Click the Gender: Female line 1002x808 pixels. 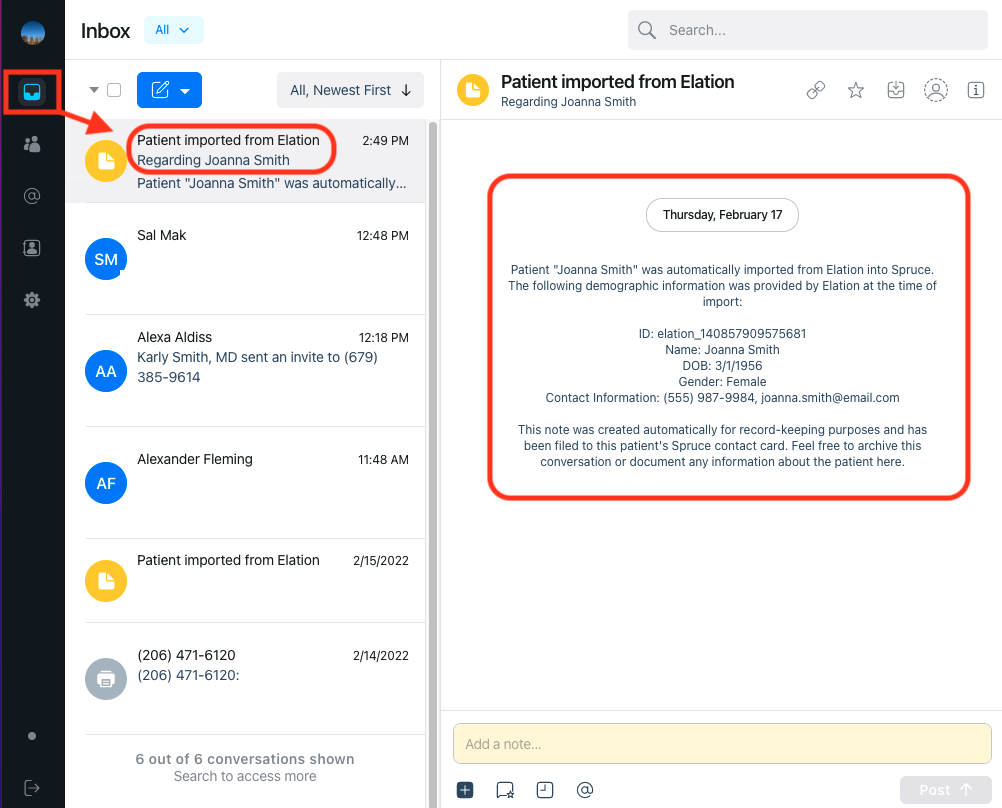[722, 382]
